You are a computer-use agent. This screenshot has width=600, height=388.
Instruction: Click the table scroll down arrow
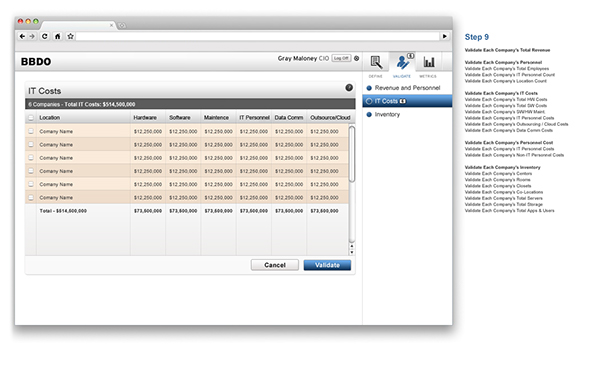click(x=352, y=253)
